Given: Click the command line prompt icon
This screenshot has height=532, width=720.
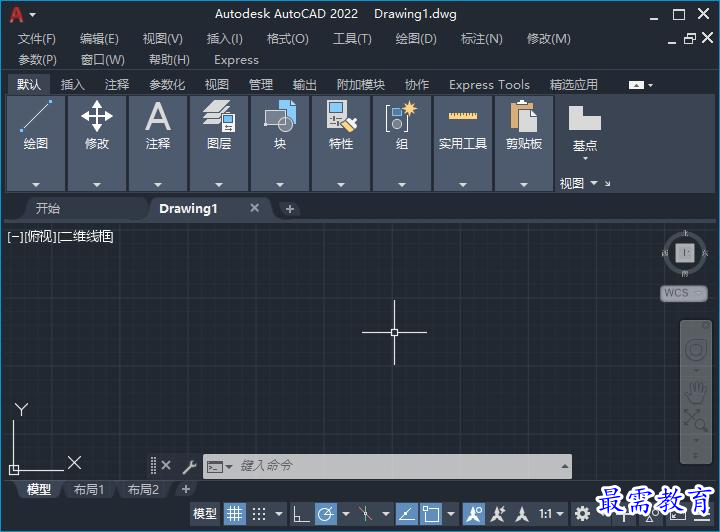Looking at the screenshot, I should [x=214, y=467].
